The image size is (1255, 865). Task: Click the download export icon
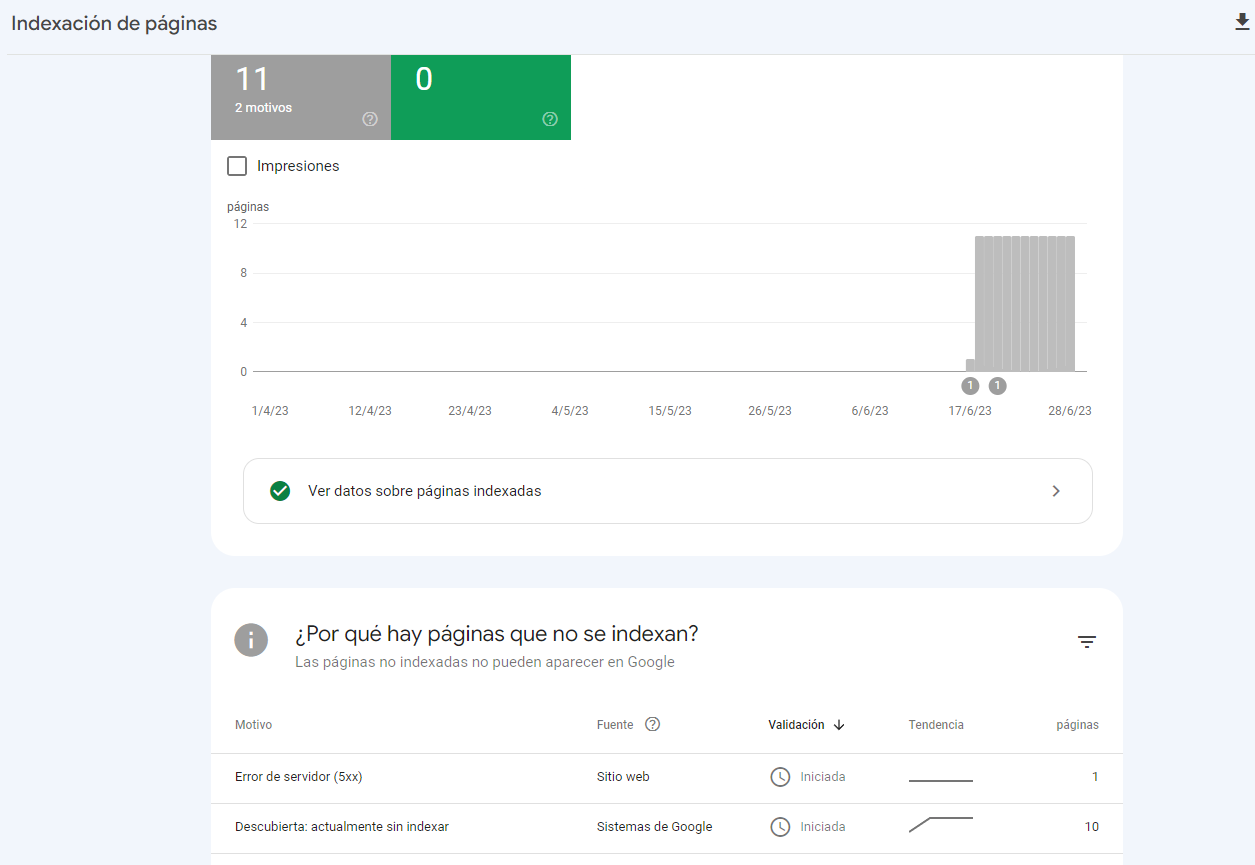pyautogui.click(x=1242, y=22)
